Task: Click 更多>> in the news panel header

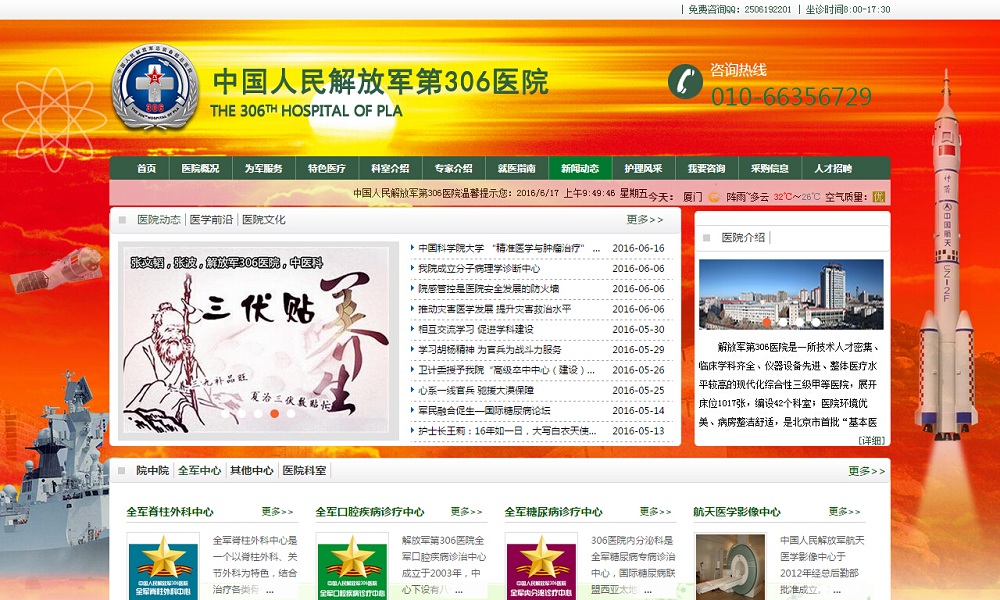Action: coord(645,219)
